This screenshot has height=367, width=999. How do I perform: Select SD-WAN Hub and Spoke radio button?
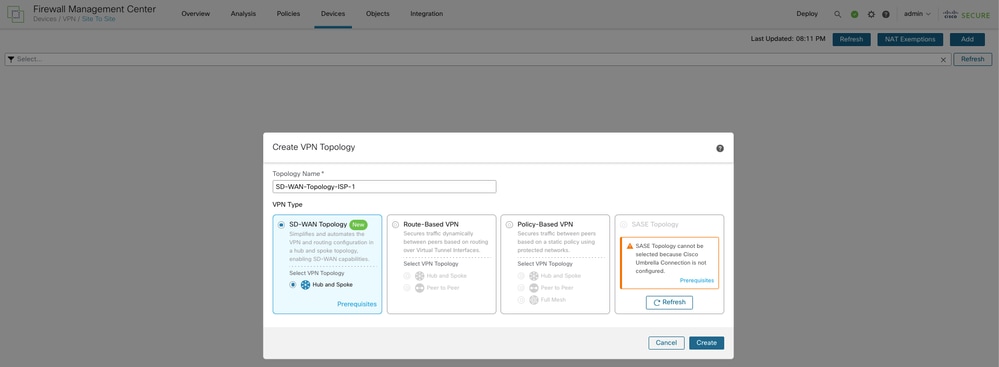(293, 285)
